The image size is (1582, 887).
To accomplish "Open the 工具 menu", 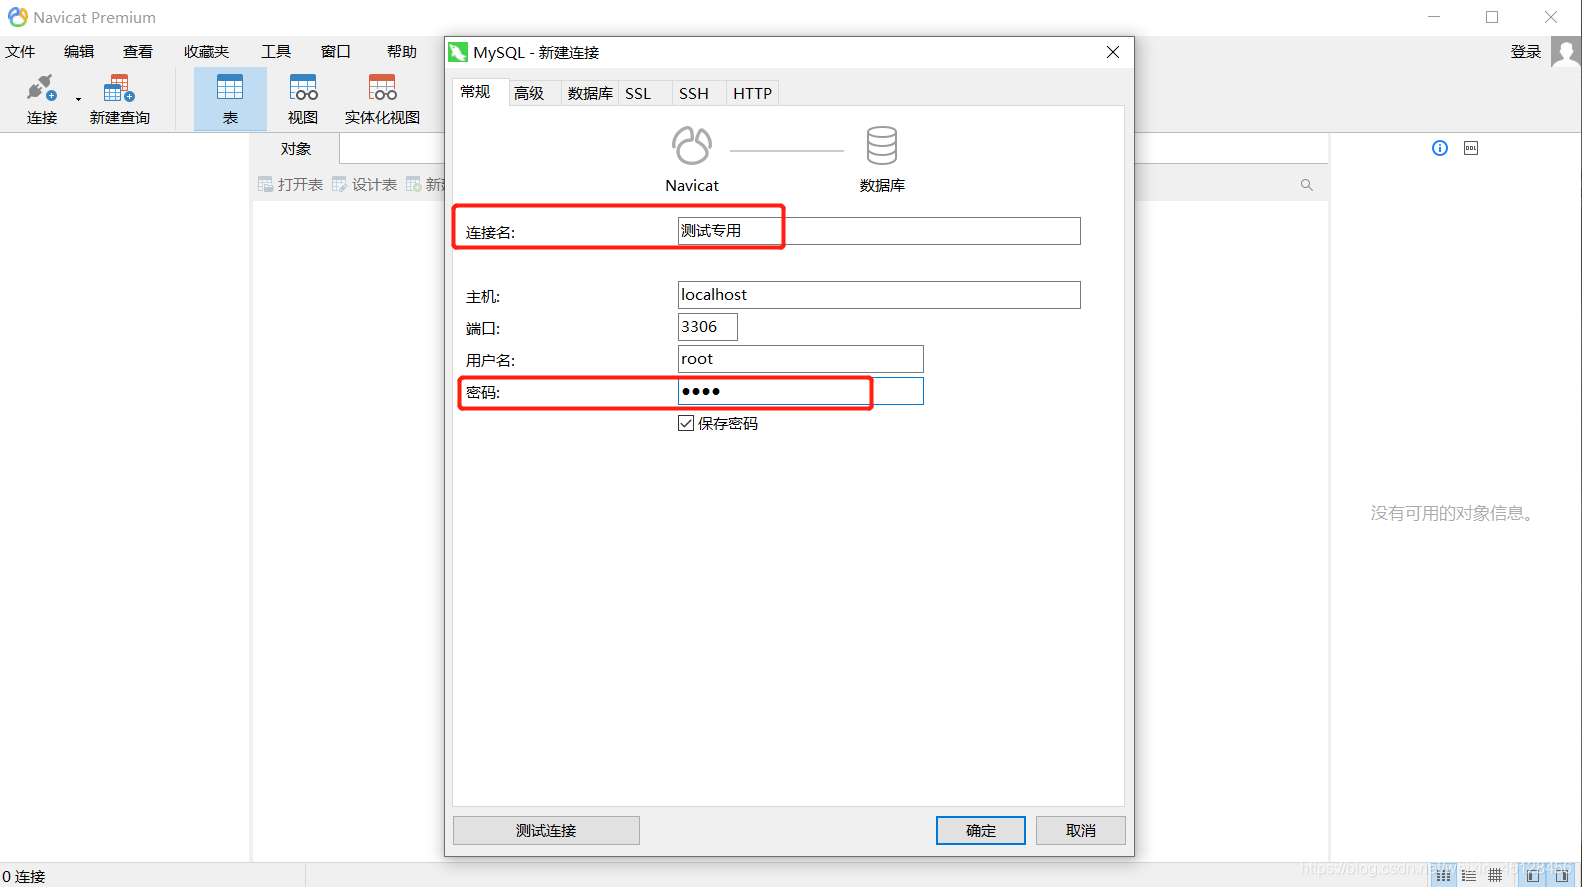I will 276,52.
